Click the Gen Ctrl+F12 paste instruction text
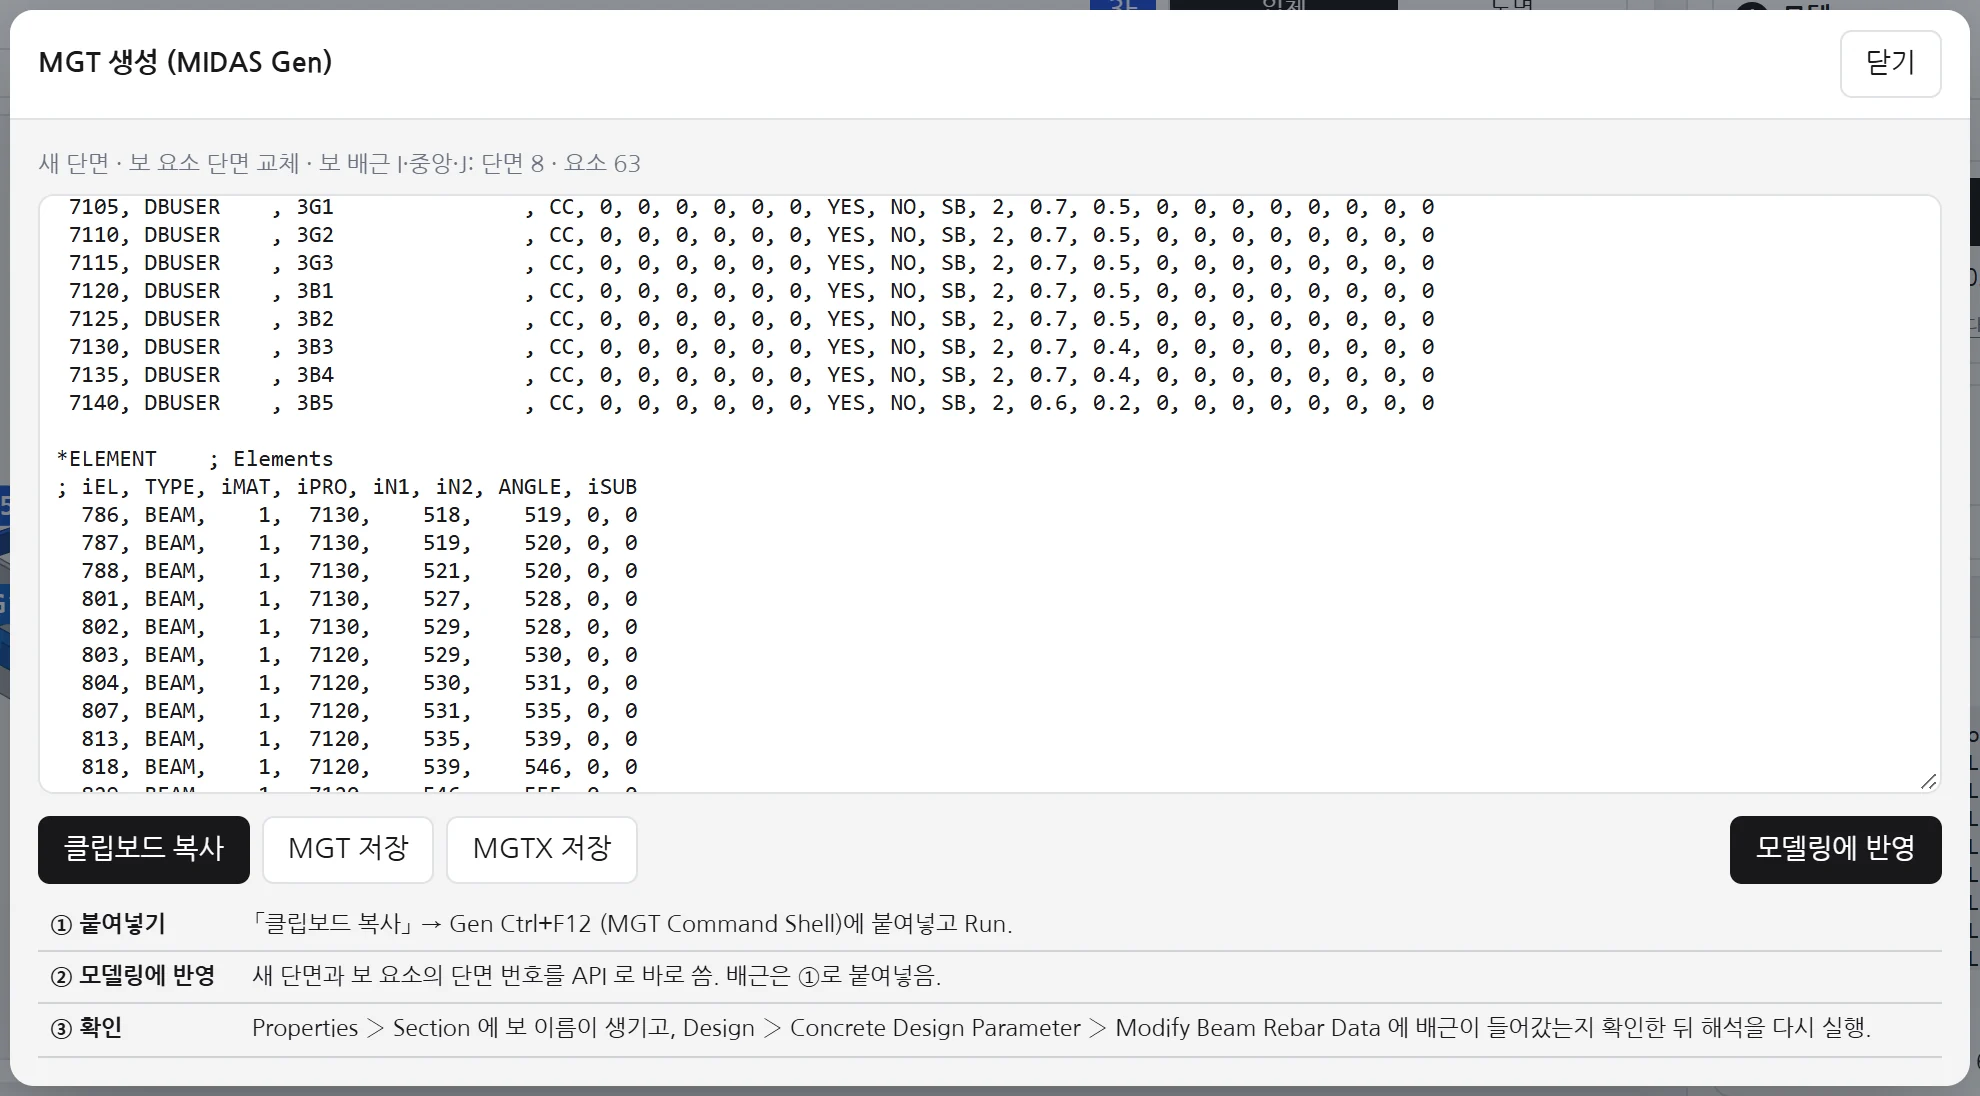1980x1096 pixels. (x=632, y=924)
